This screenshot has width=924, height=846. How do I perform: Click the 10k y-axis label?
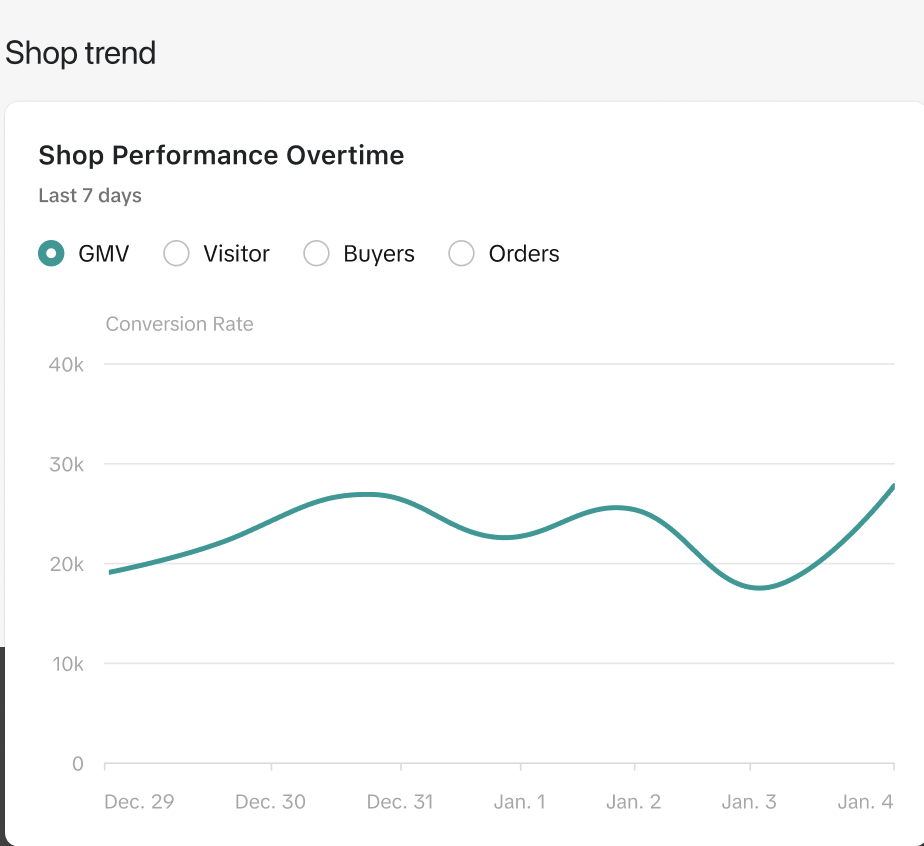(x=68, y=664)
